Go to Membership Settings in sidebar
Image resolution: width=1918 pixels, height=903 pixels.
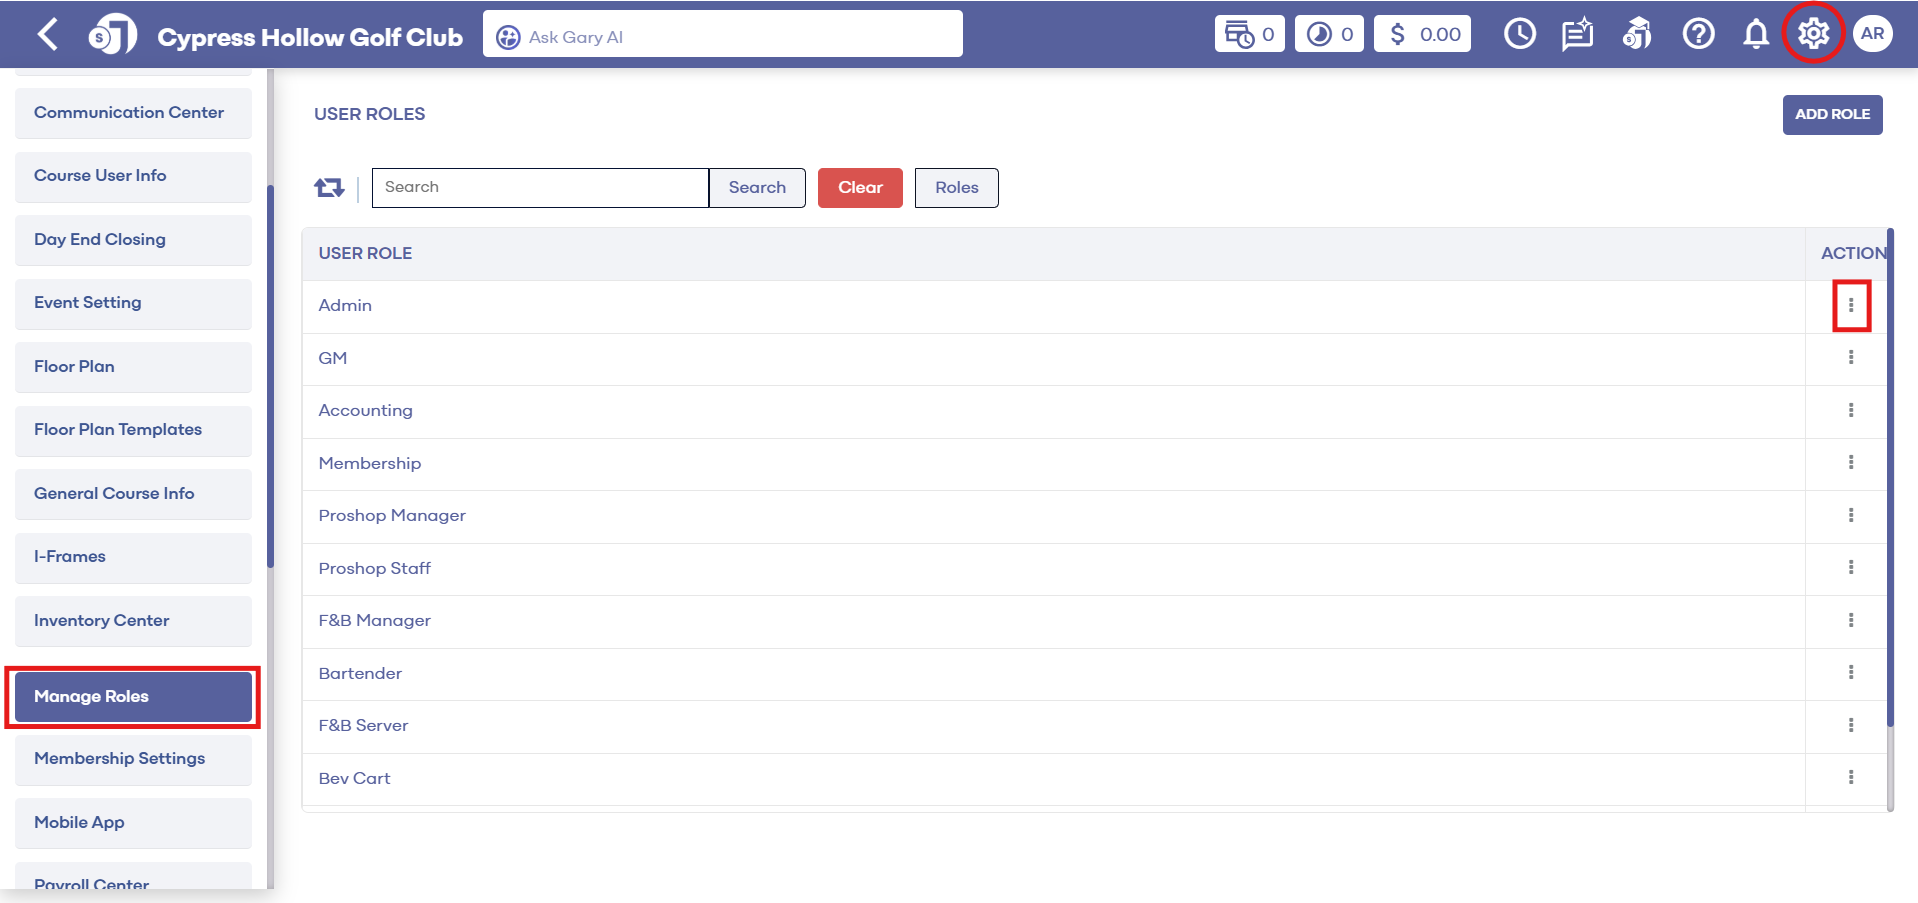pos(133,759)
